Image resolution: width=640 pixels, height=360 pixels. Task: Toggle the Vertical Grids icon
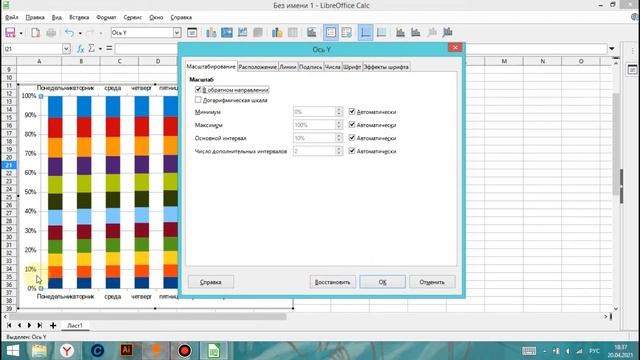[381, 33]
